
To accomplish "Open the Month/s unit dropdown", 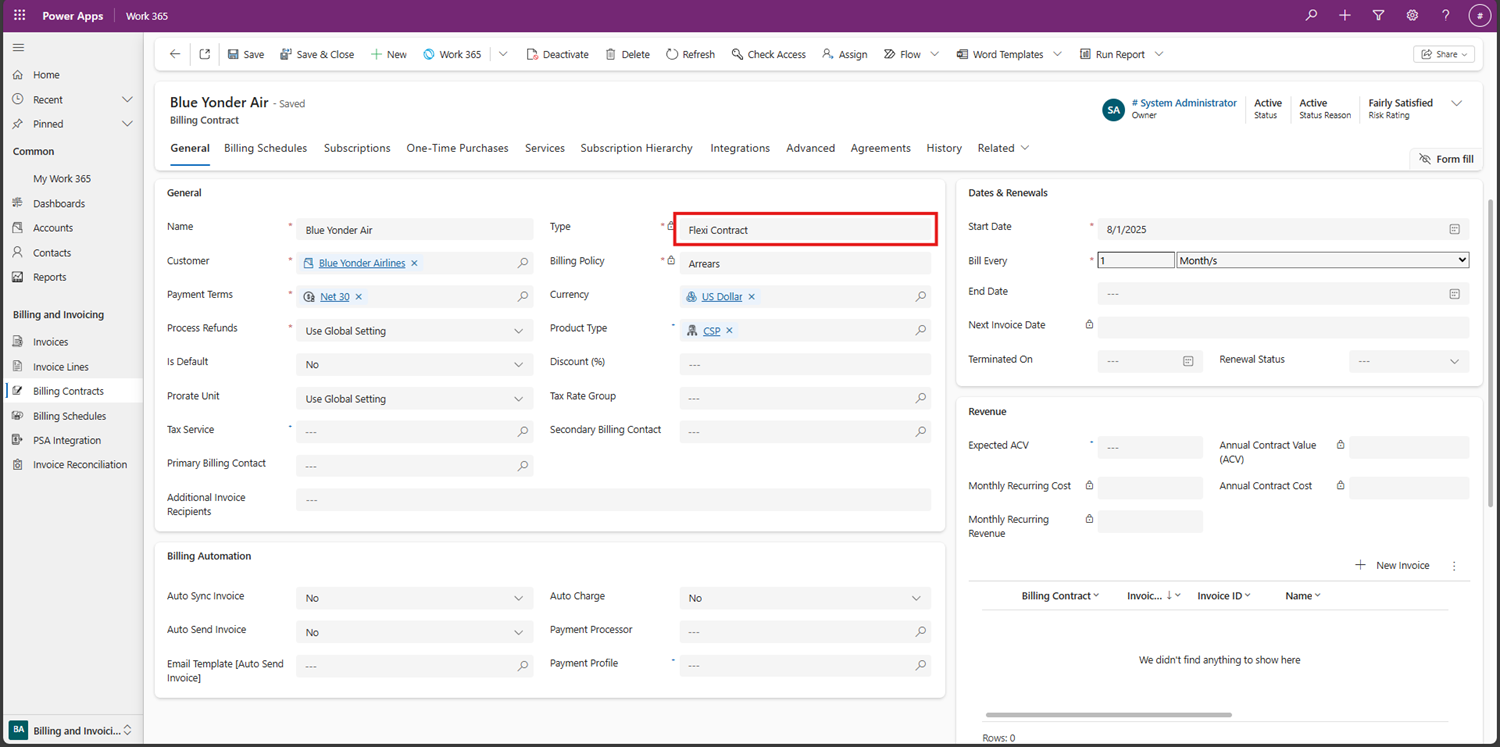I will pyautogui.click(x=1323, y=260).
